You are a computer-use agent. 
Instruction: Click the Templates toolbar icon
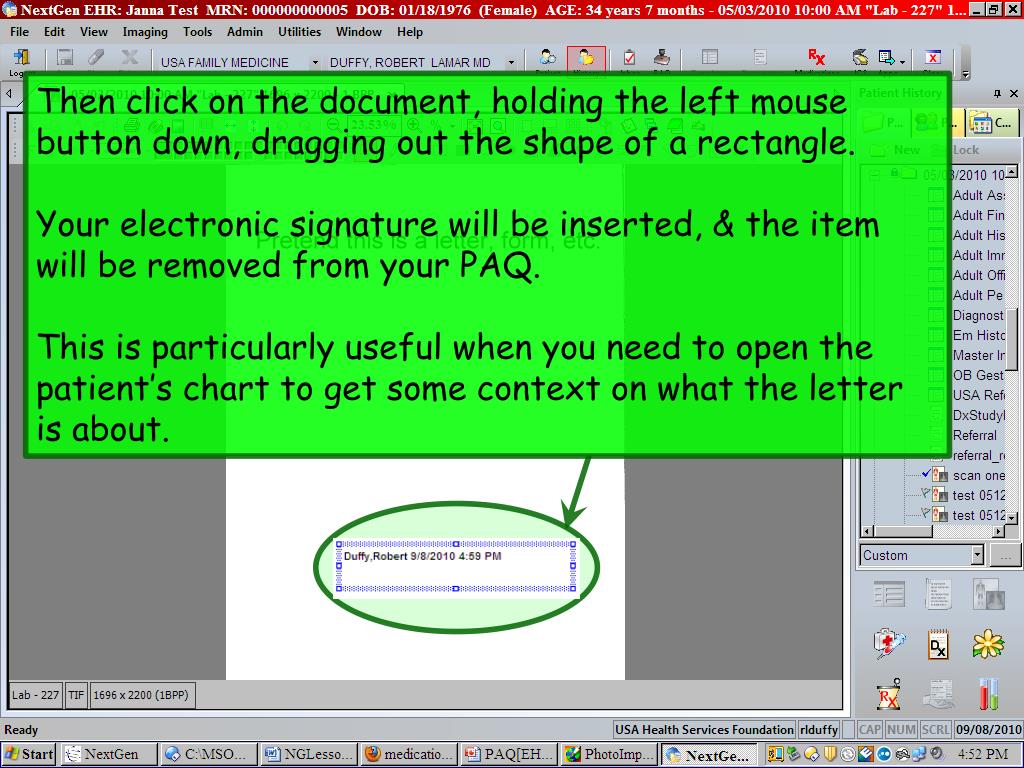coord(709,58)
